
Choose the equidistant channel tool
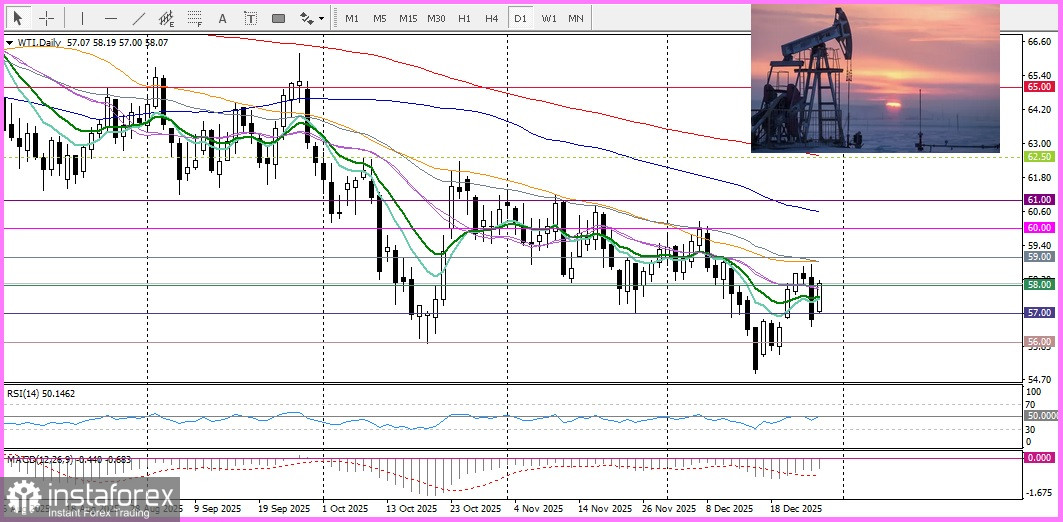click(x=166, y=18)
